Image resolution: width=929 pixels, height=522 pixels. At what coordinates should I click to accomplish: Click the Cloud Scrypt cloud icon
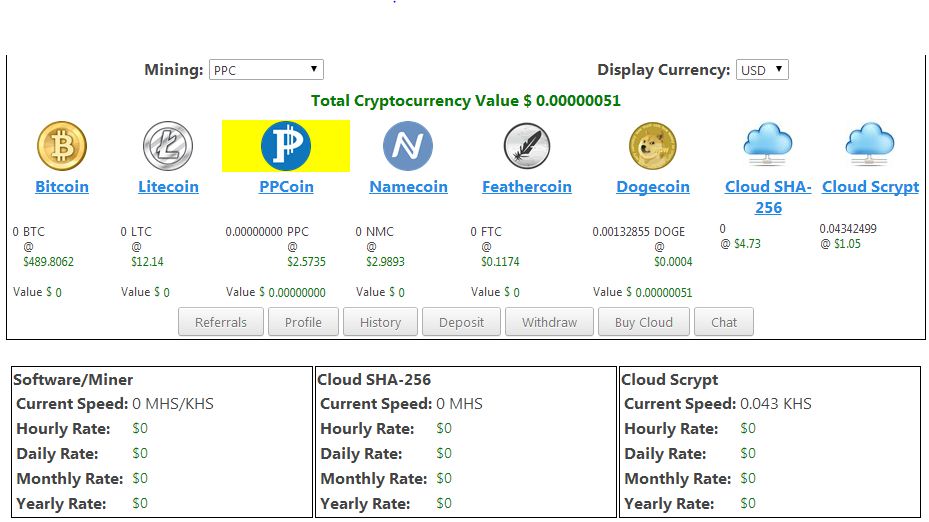click(x=870, y=144)
